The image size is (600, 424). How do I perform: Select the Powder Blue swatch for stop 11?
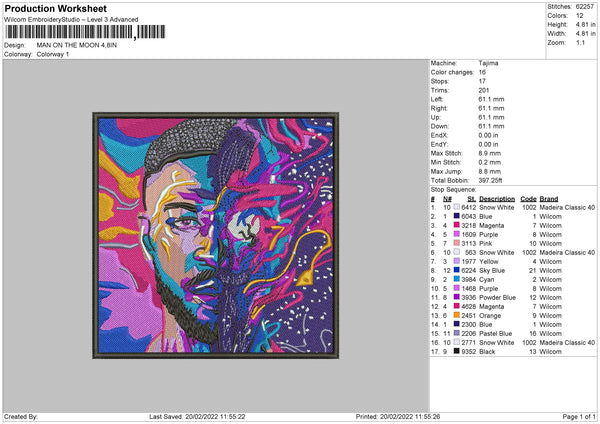(x=457, y=297)
